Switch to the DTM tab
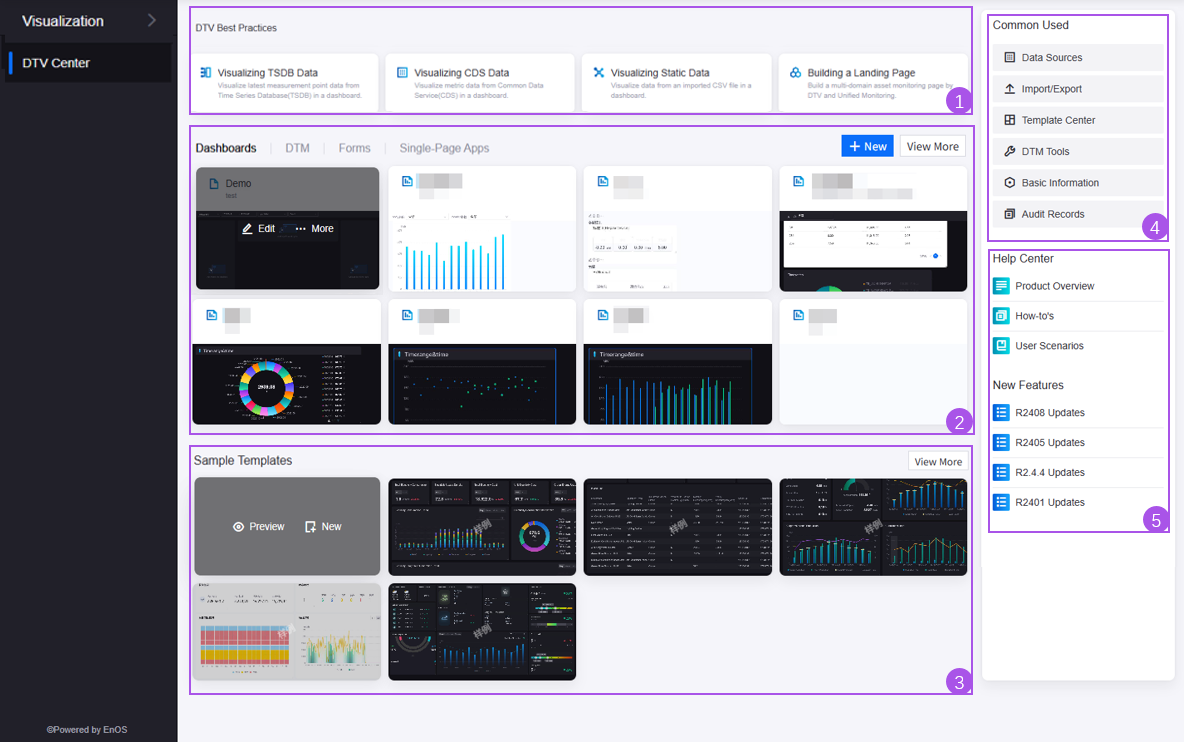Screen dimensions: 1184x742 (297, 148)
